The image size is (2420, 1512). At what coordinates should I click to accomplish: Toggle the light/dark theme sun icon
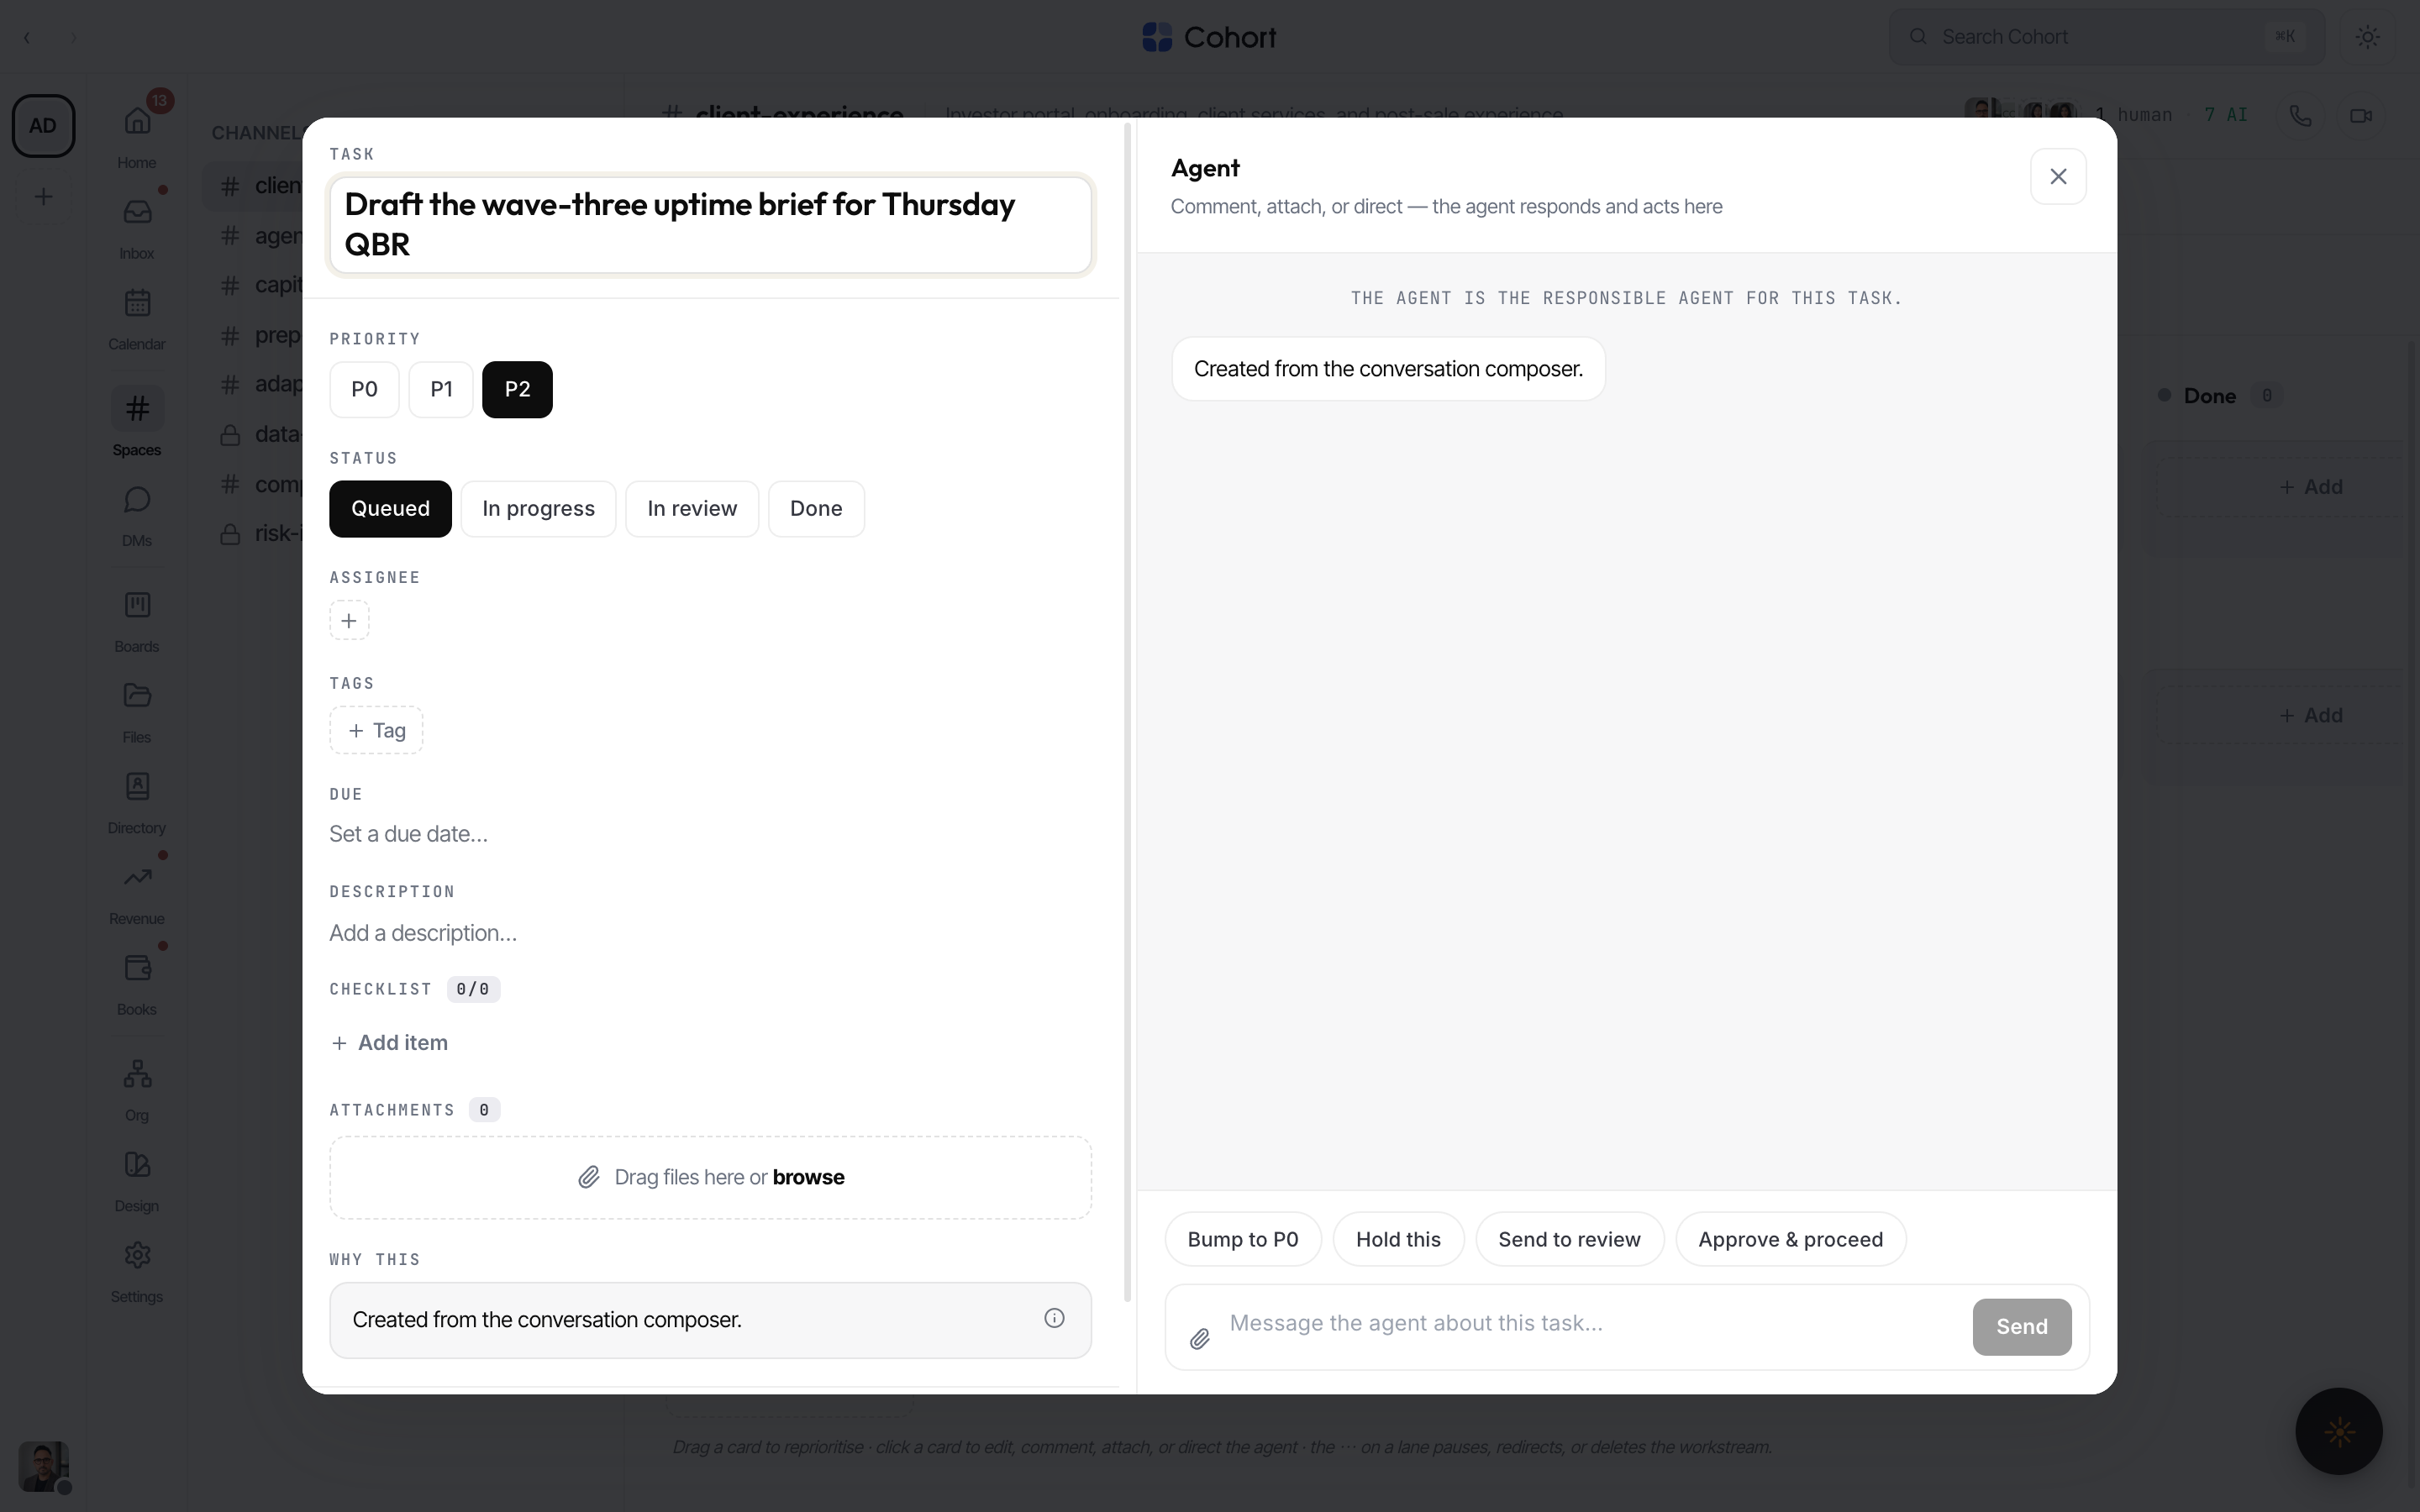pos(2367,37)
